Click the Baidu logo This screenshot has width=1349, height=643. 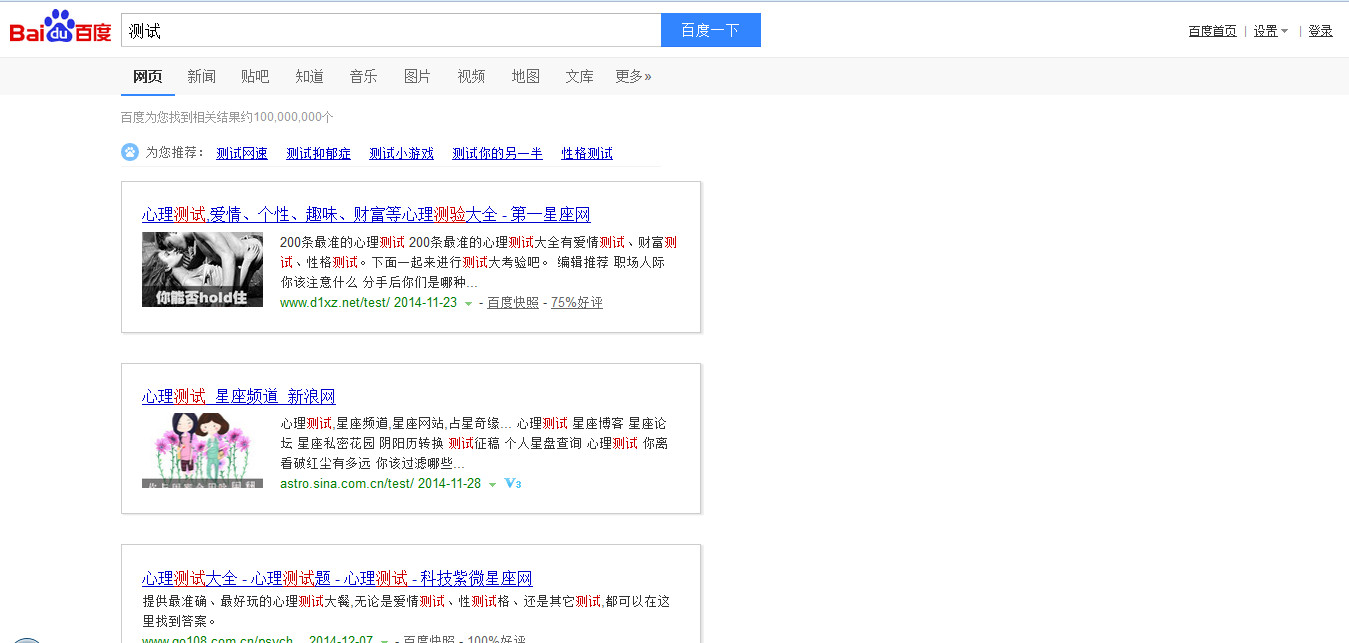point(60,28)
